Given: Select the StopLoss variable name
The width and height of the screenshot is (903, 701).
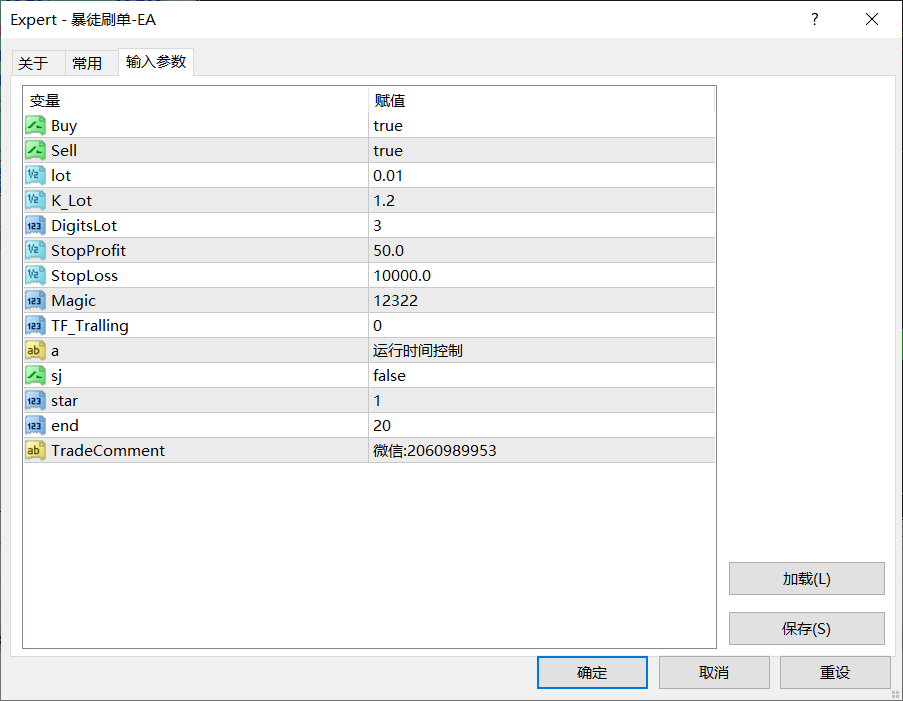Looking at the screenshot, I should tap(84, 275).
